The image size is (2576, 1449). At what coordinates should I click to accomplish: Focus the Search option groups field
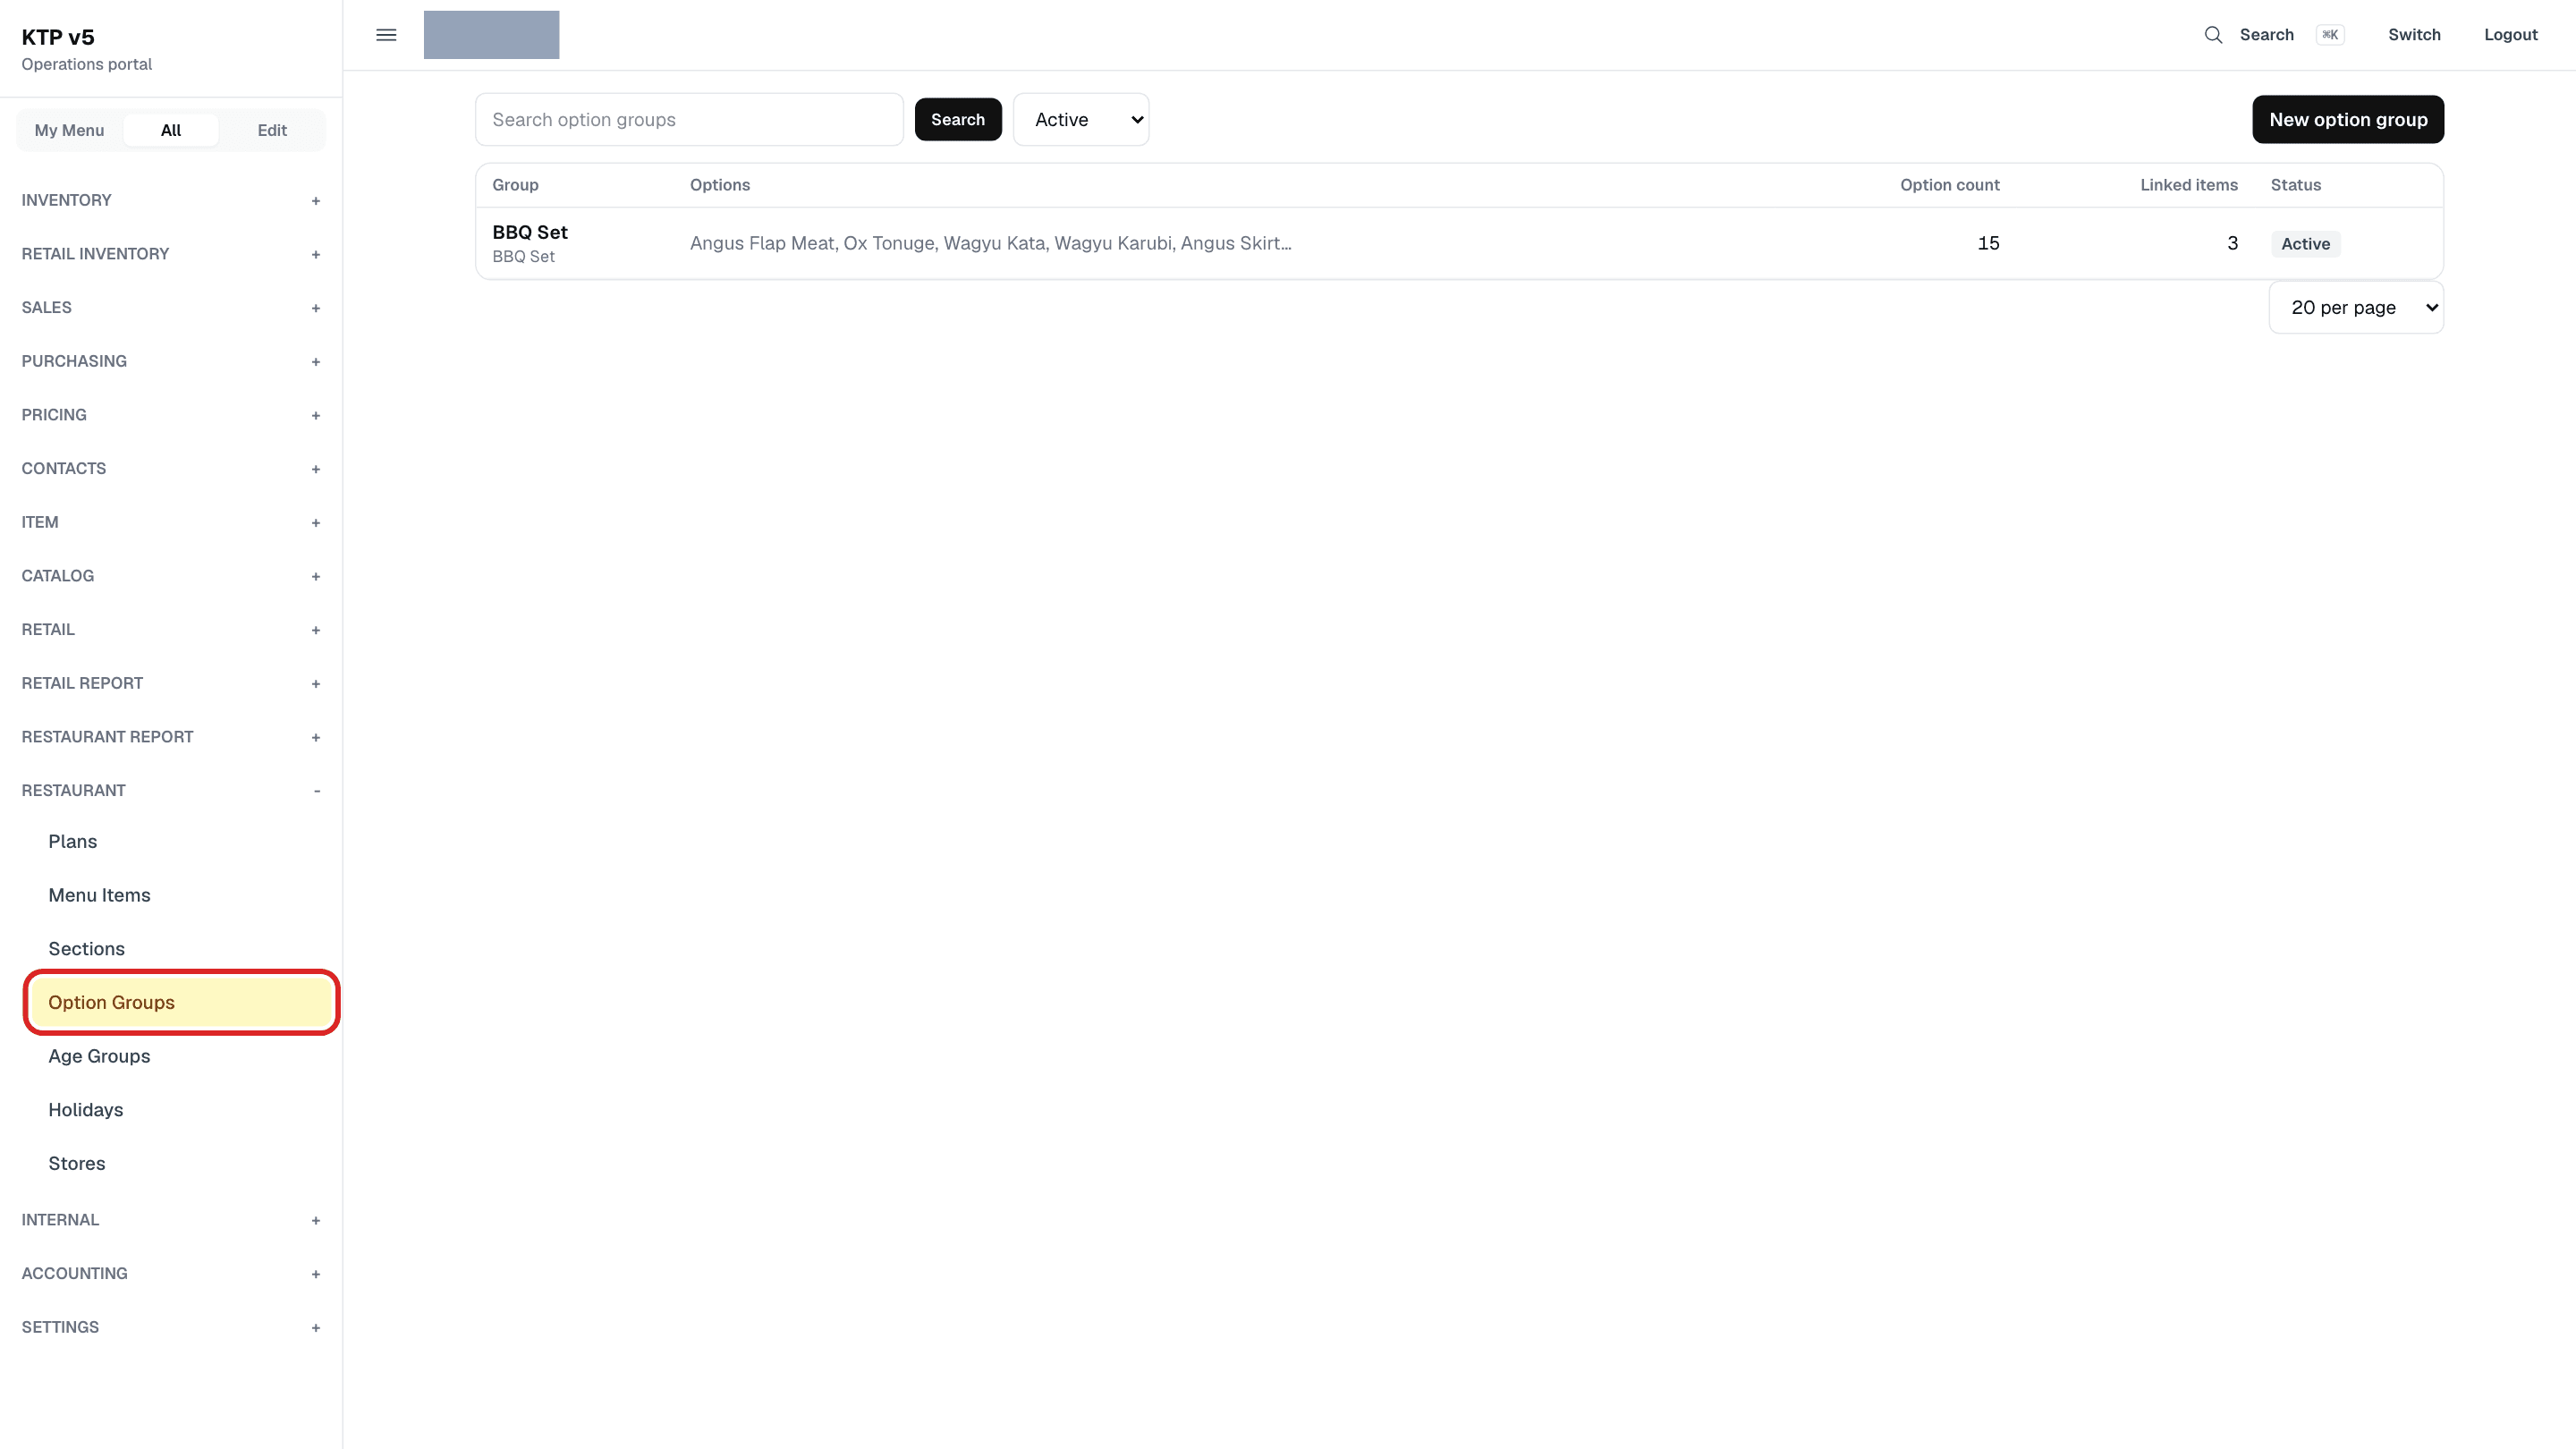pos(689,120)
